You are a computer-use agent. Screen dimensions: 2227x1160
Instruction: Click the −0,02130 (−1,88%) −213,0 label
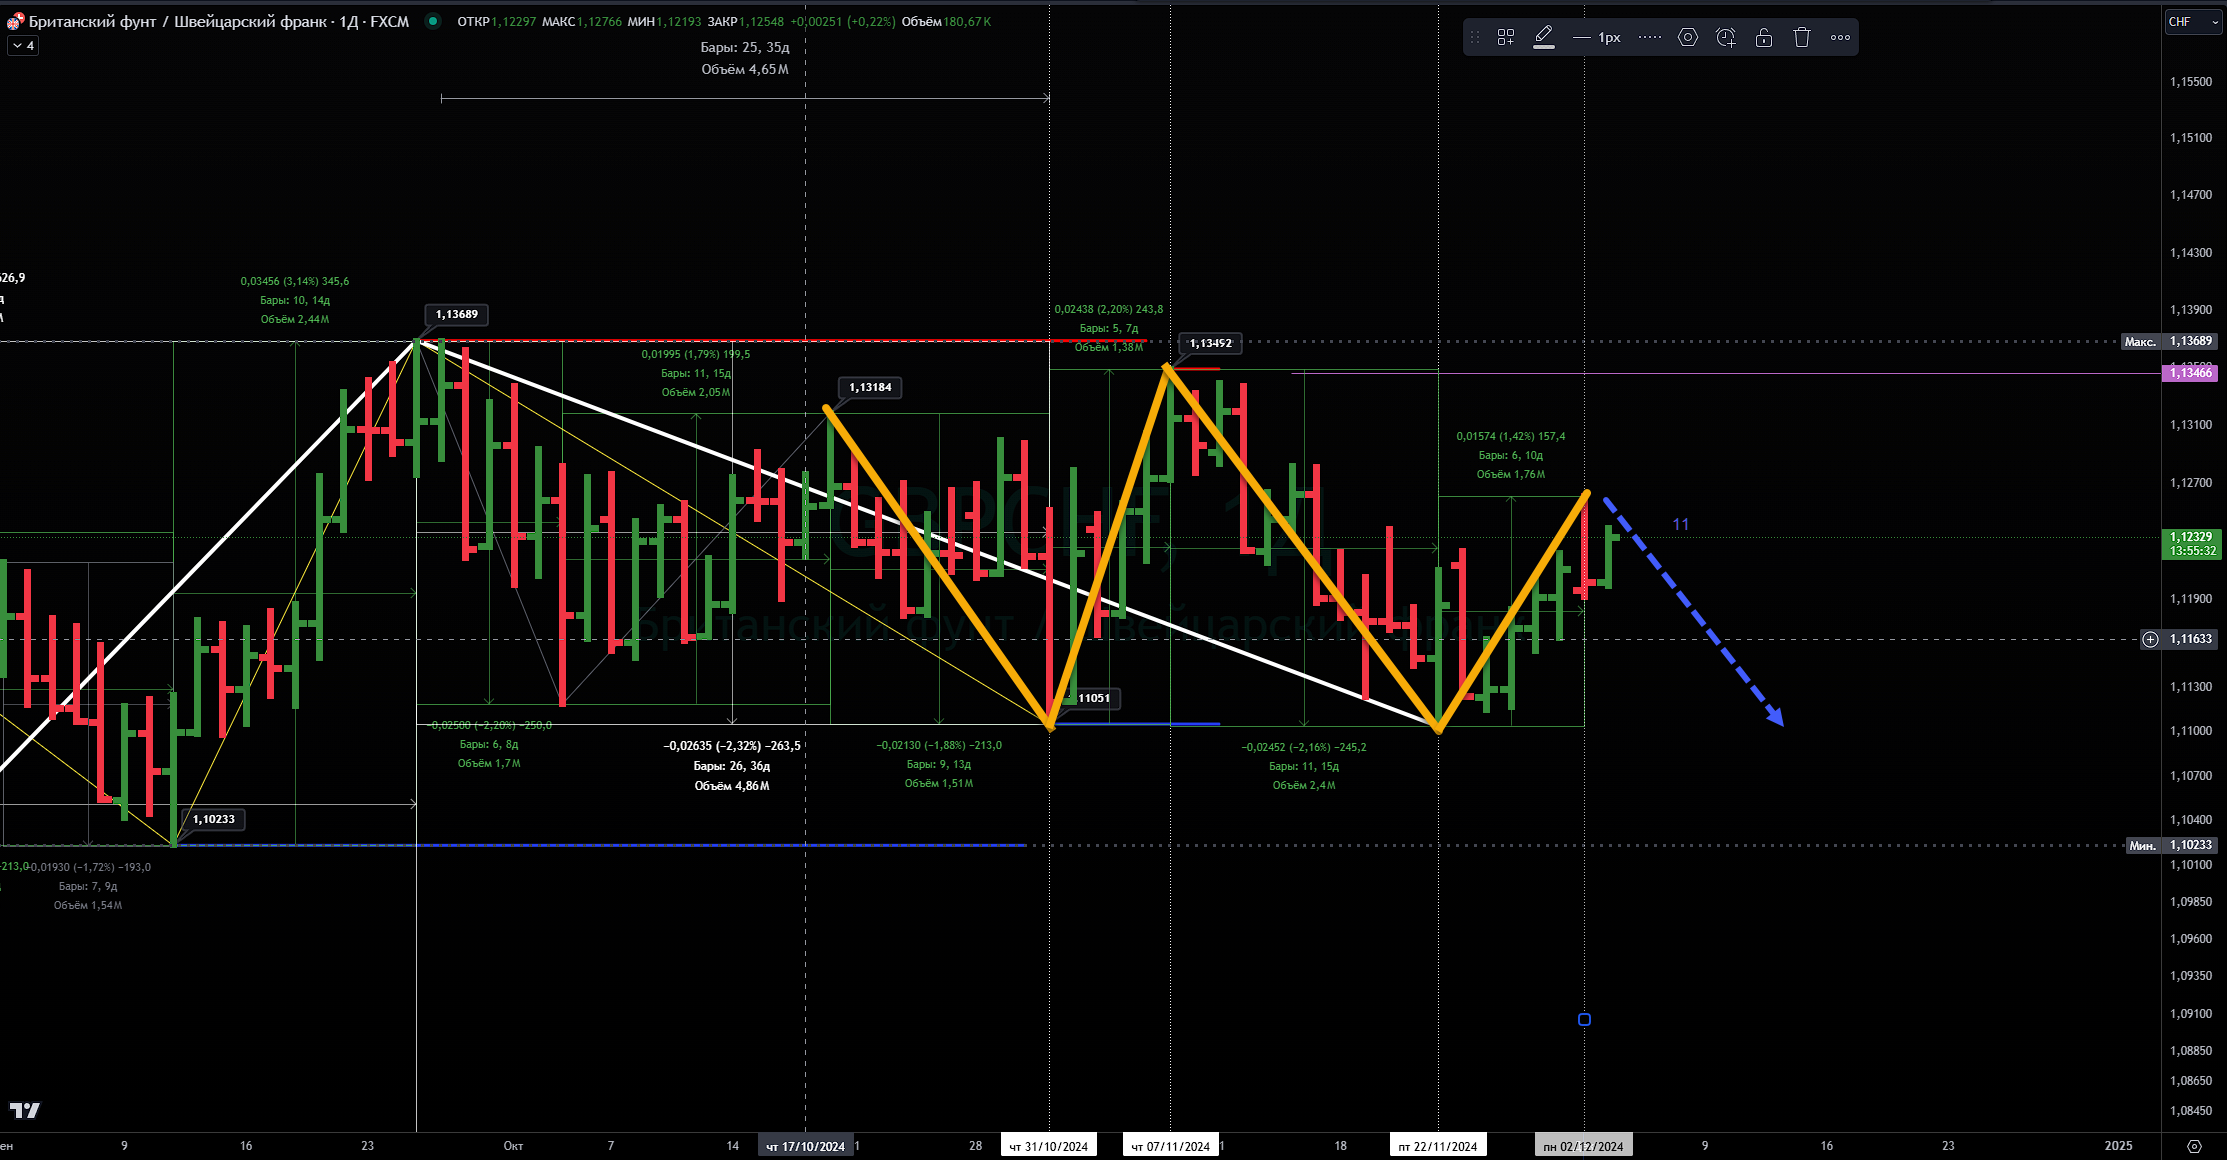coord(939,745)
